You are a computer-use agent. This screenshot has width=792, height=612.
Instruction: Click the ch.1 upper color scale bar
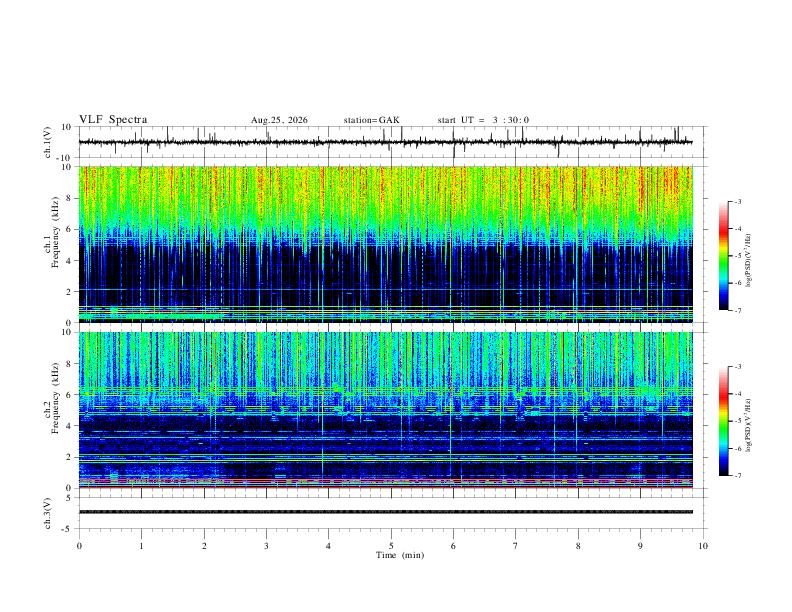723,256
